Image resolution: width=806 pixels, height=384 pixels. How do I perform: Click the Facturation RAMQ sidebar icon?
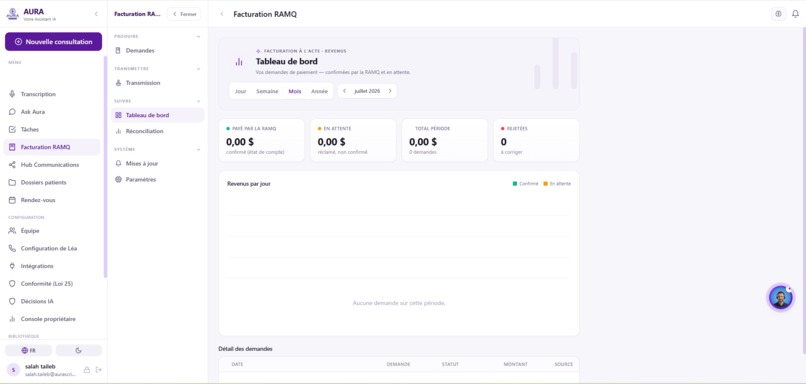pos(12,147)
